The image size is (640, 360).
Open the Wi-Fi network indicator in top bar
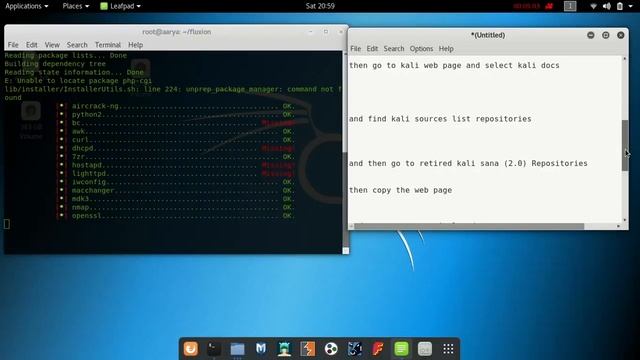593,6
